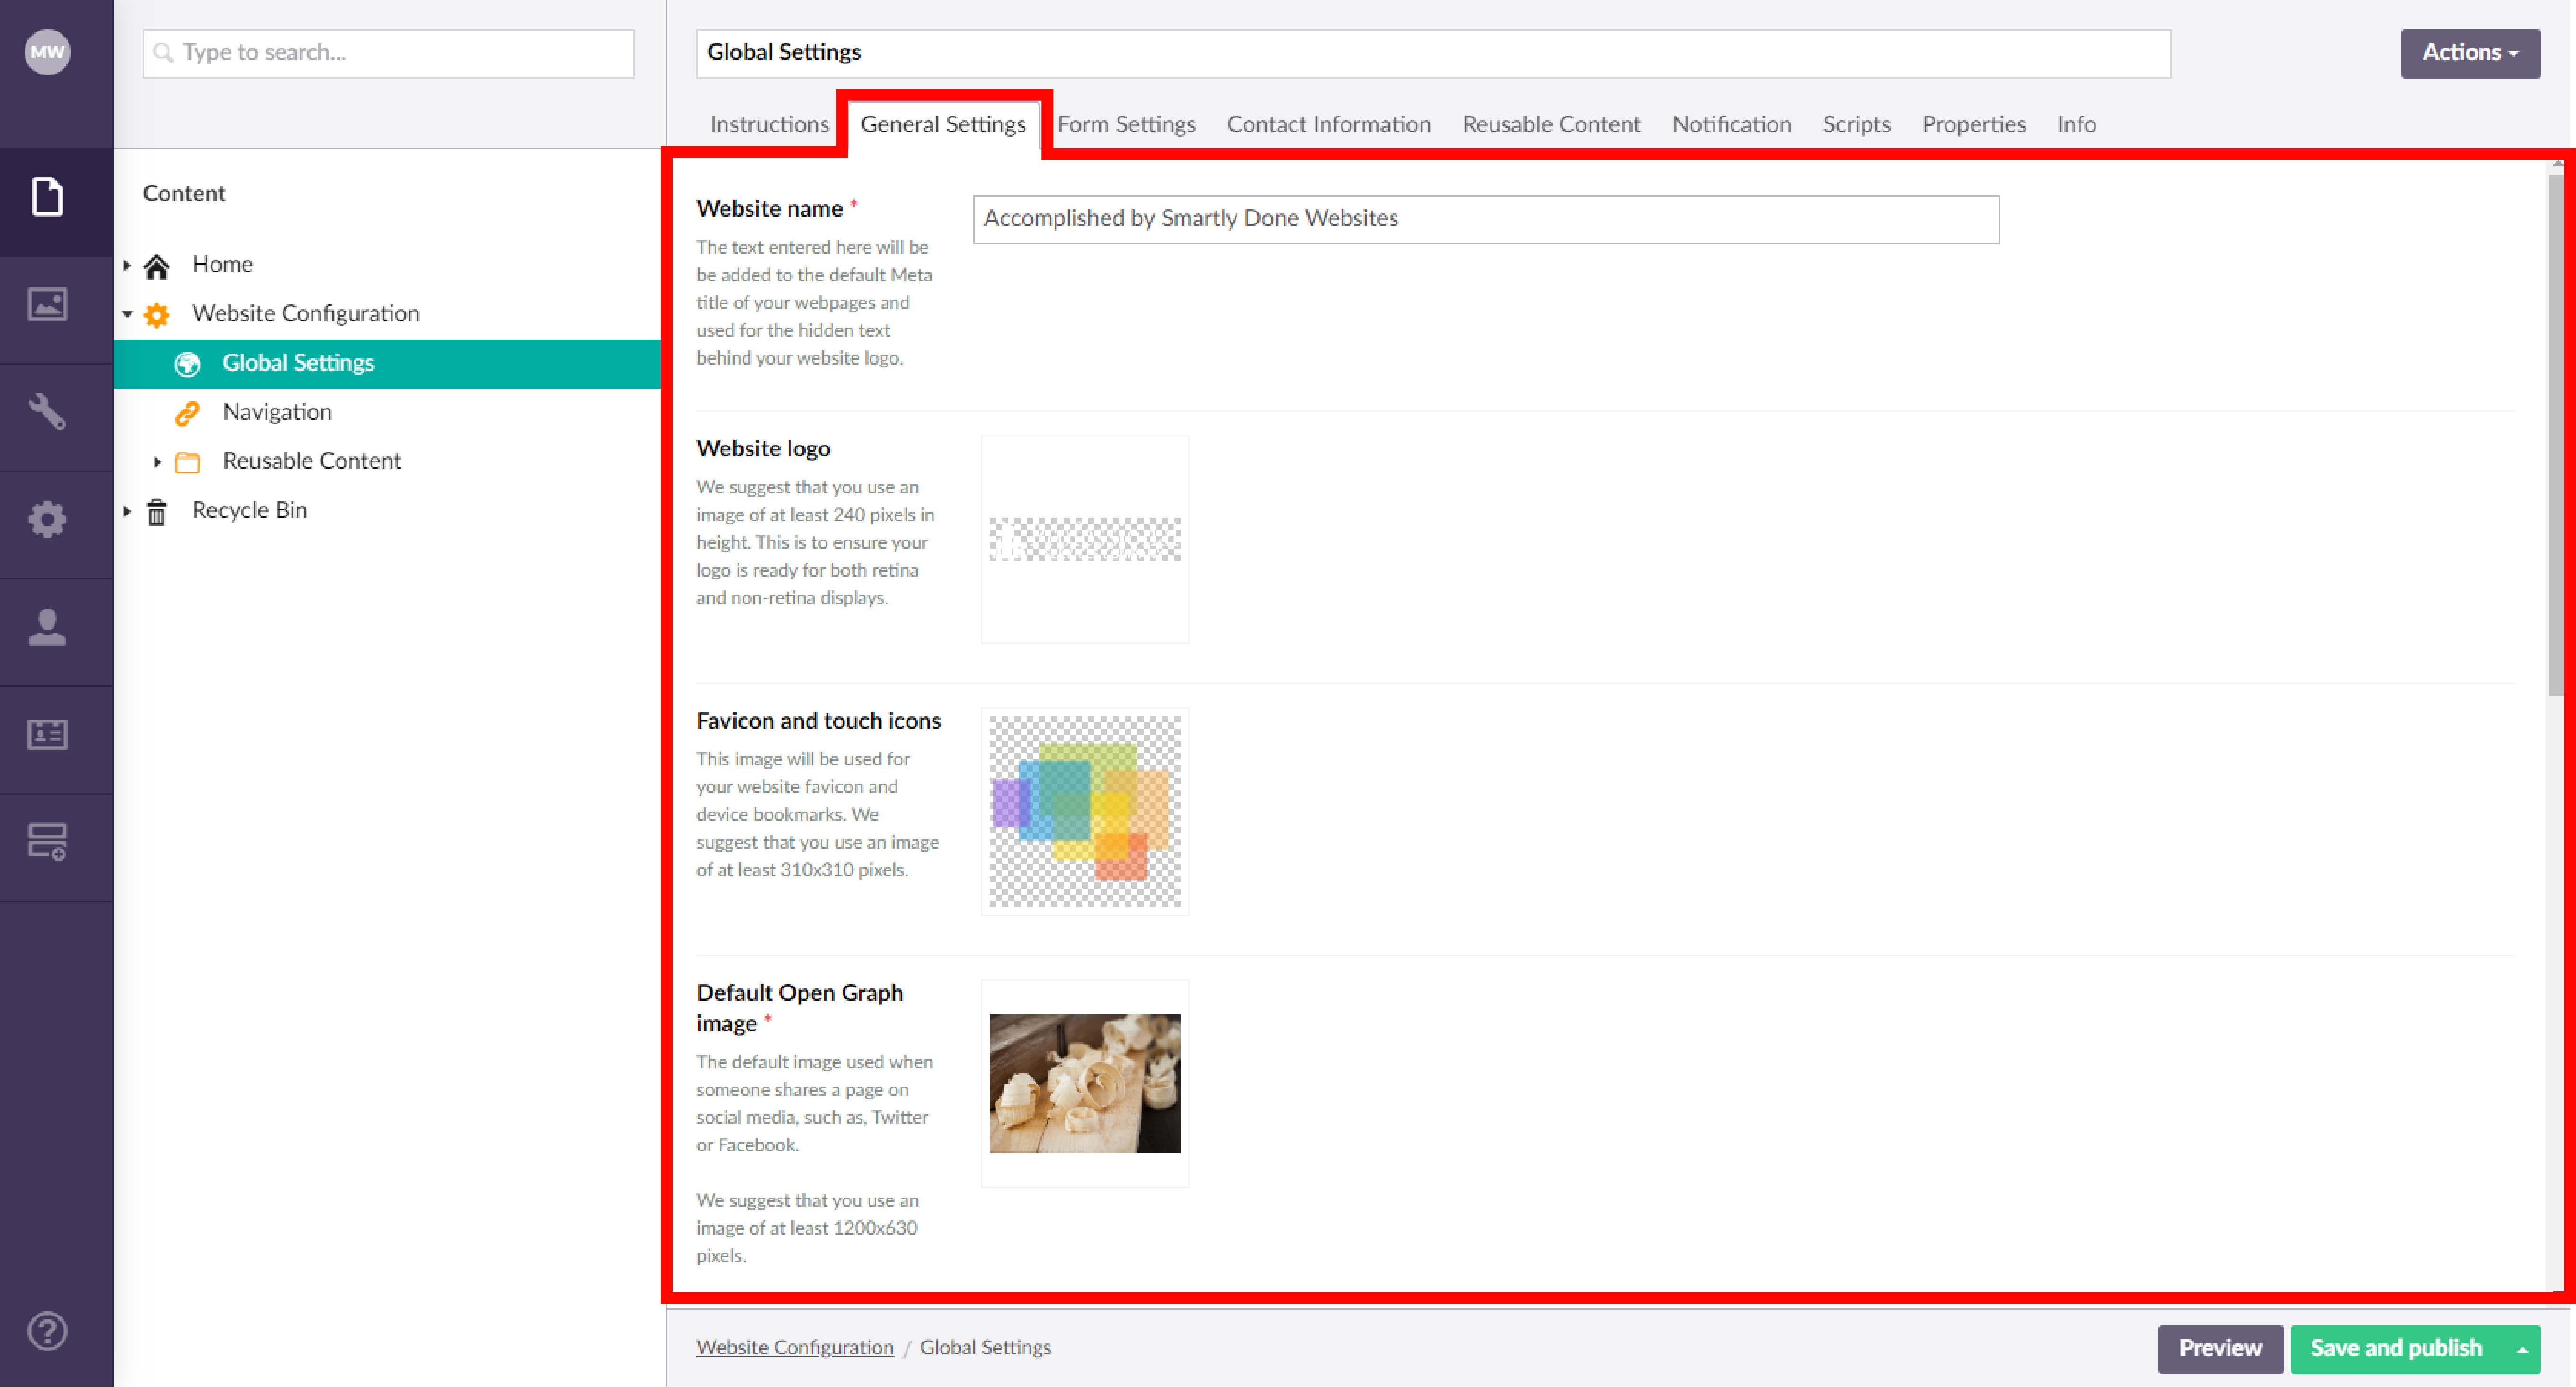Image resolution: width=2576 pixels, height=1387 pixels.
Task: Open the Forms section icon
Action: 47,842
